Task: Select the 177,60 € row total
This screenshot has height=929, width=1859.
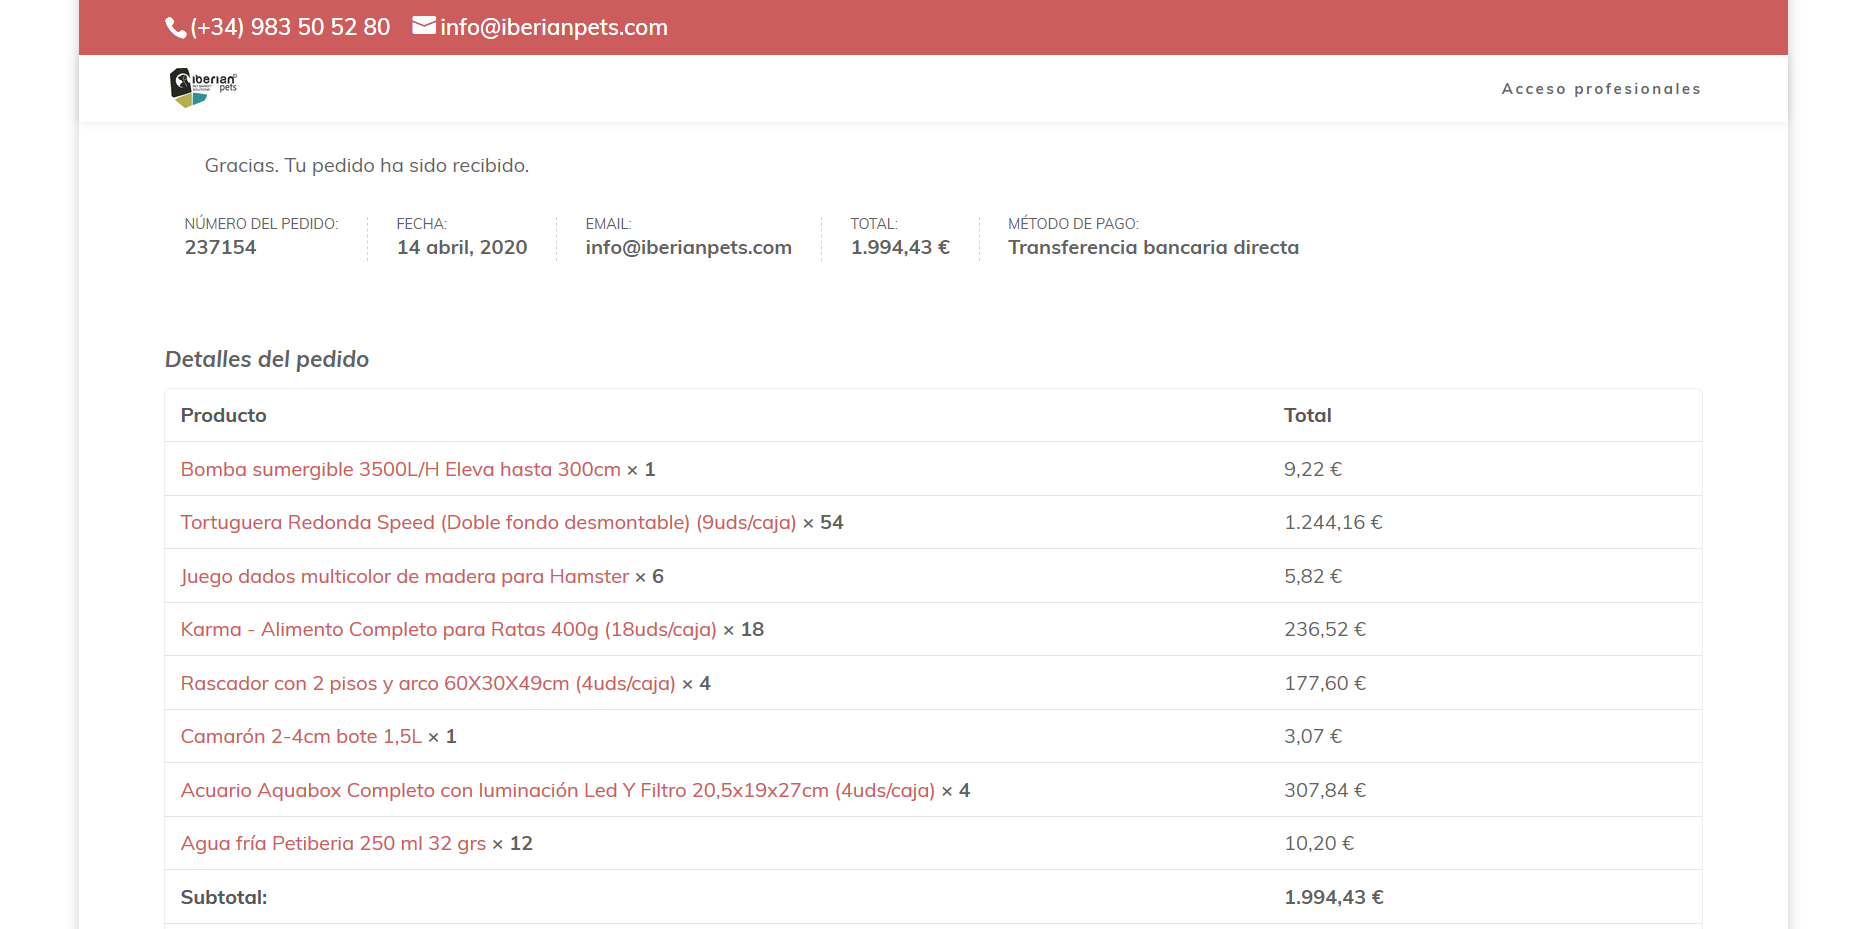Action: point(1325,683)
